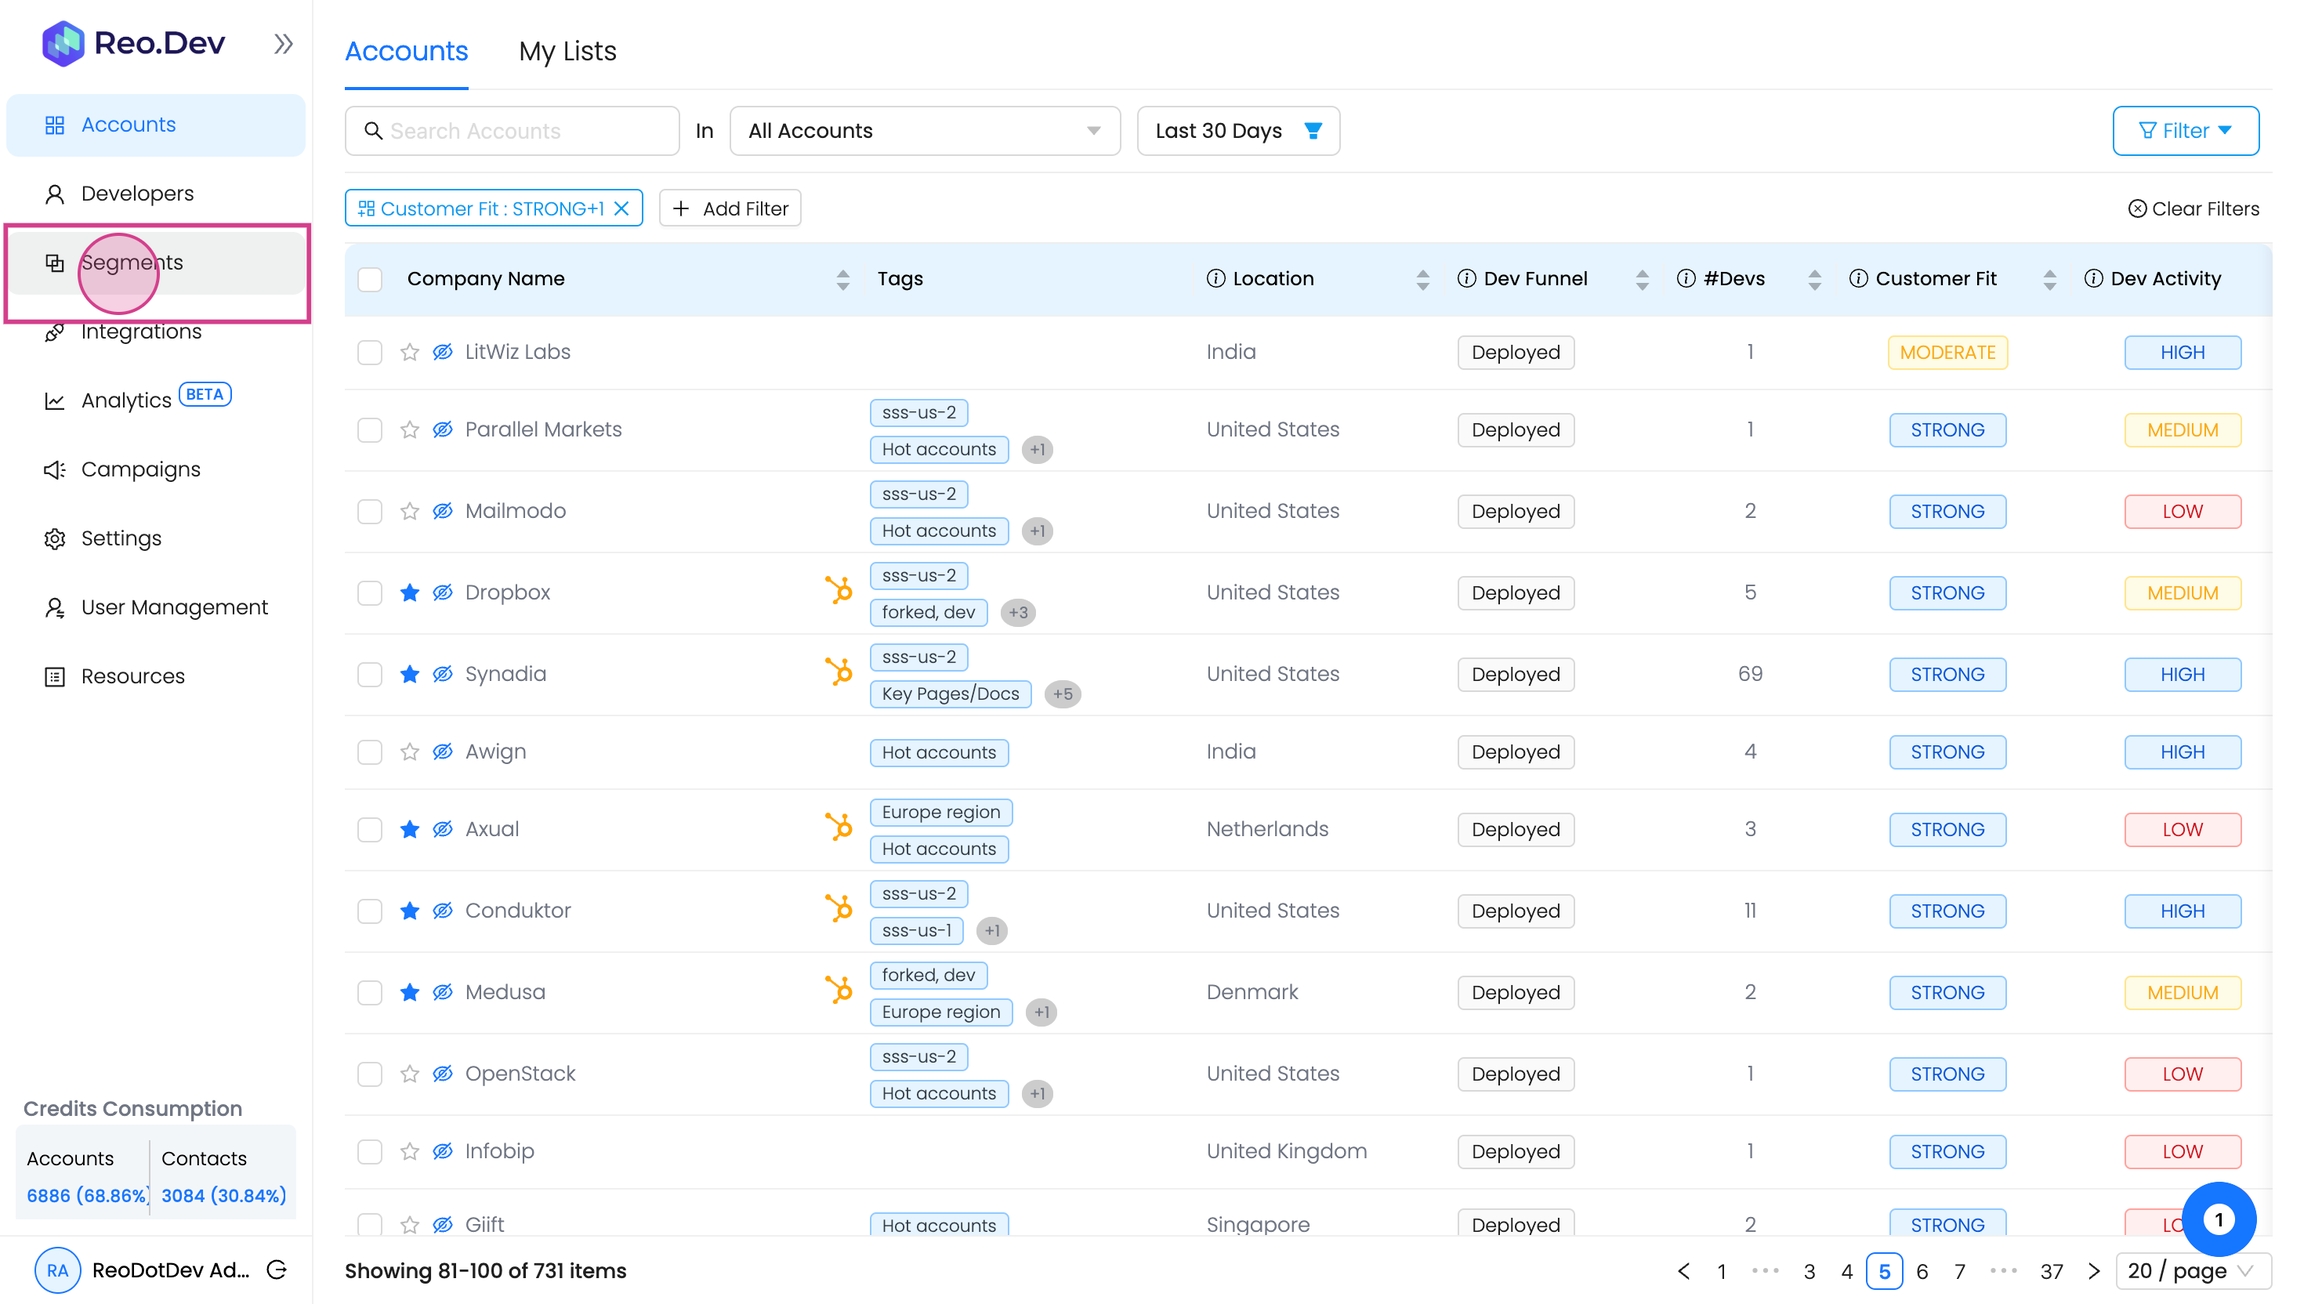Tick the select-all checkbox in header

click(370, 279)
